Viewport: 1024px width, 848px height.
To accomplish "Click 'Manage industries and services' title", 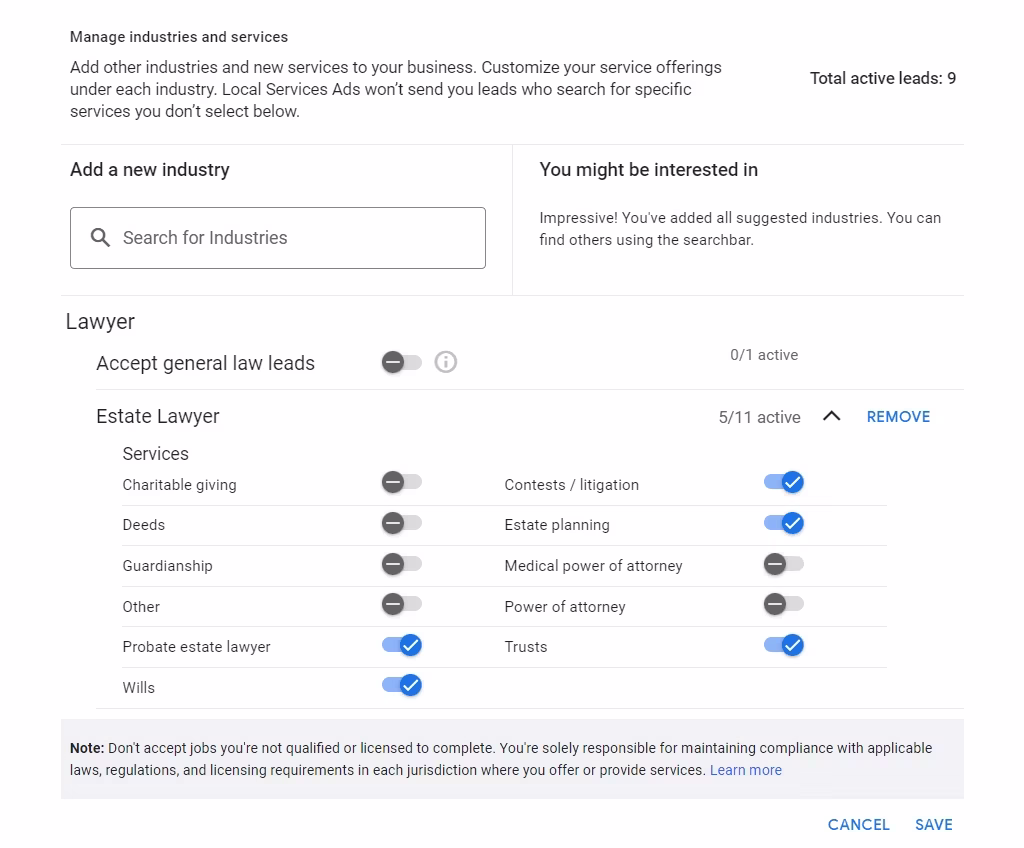I will (179, 37).
